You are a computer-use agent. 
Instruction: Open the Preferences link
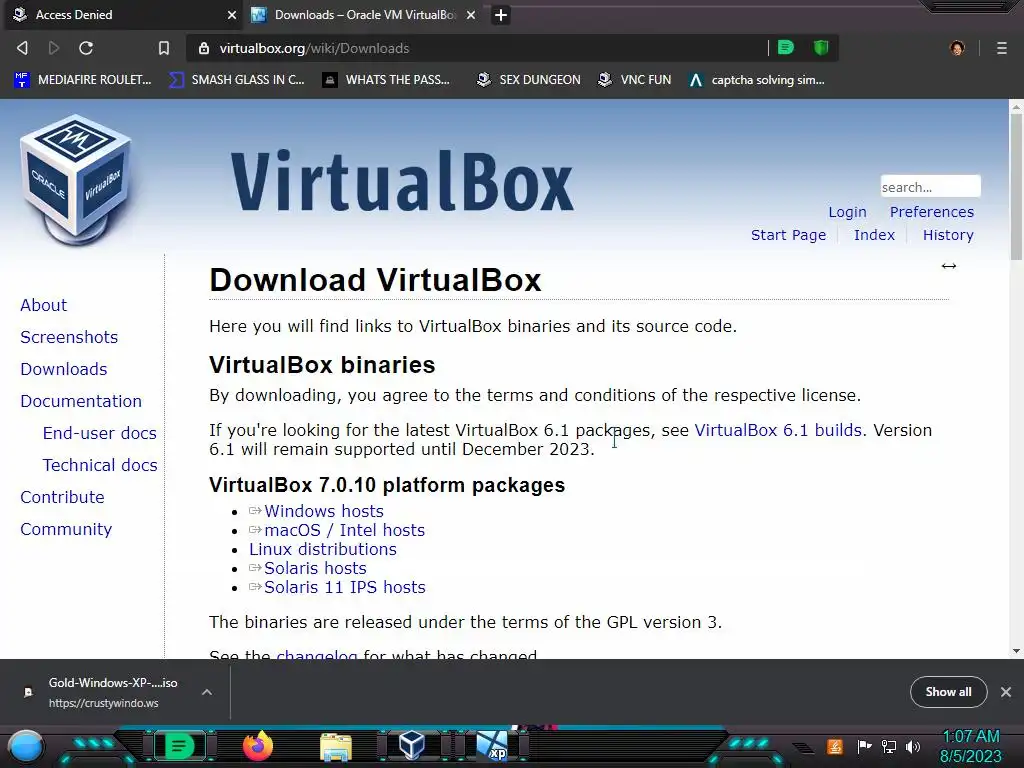point(931,212)
